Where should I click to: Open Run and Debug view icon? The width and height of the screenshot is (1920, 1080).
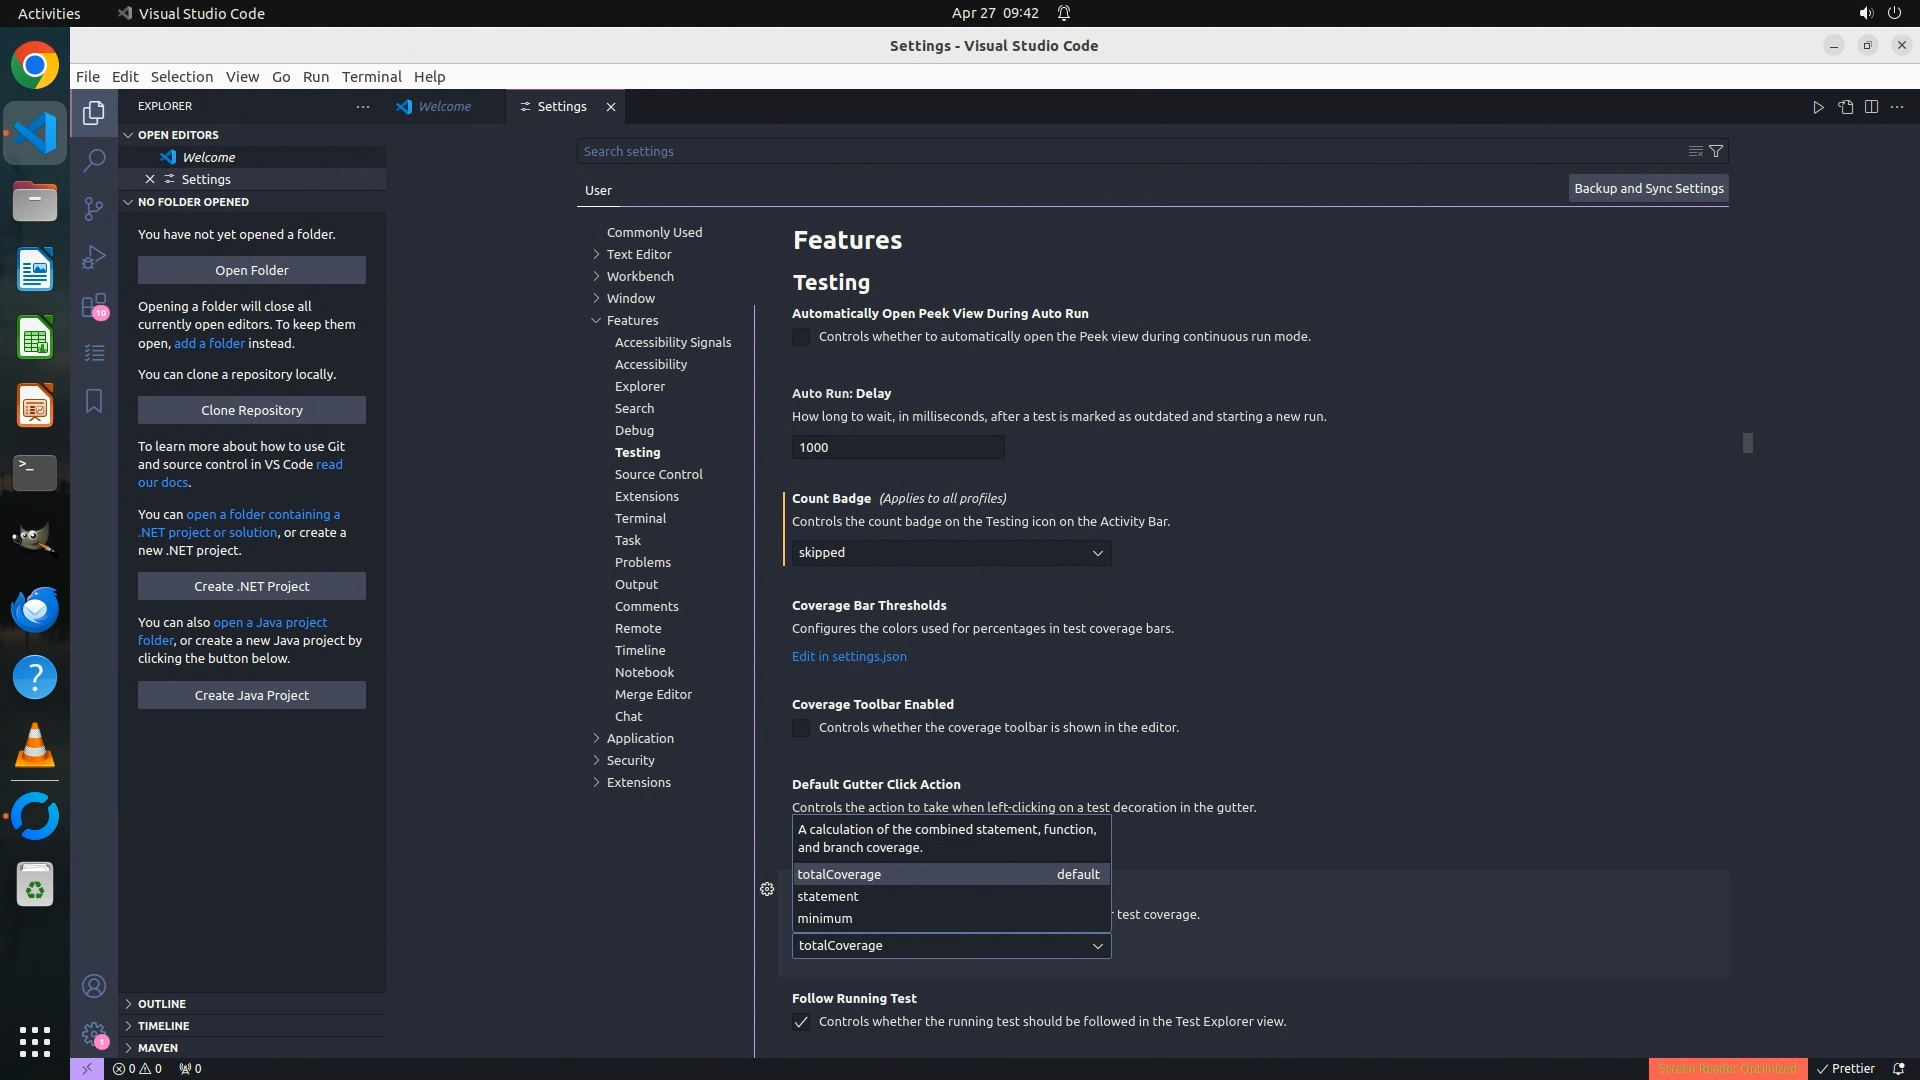[94, 257]
